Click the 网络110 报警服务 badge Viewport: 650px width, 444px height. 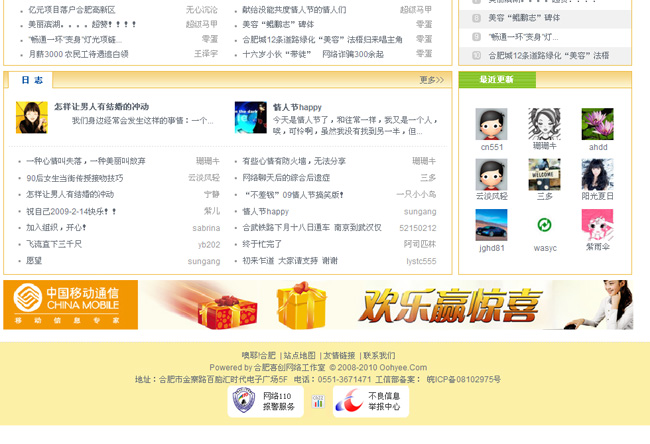tap(265, 401)
